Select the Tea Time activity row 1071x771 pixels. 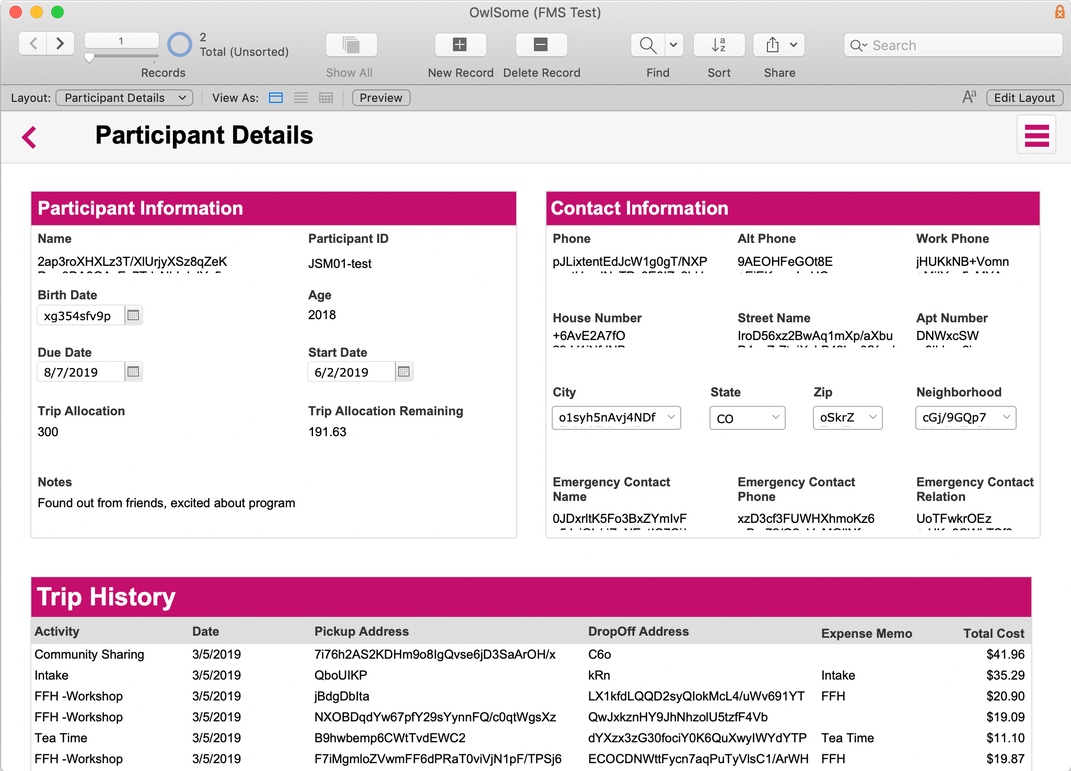[x=530, y=738]
